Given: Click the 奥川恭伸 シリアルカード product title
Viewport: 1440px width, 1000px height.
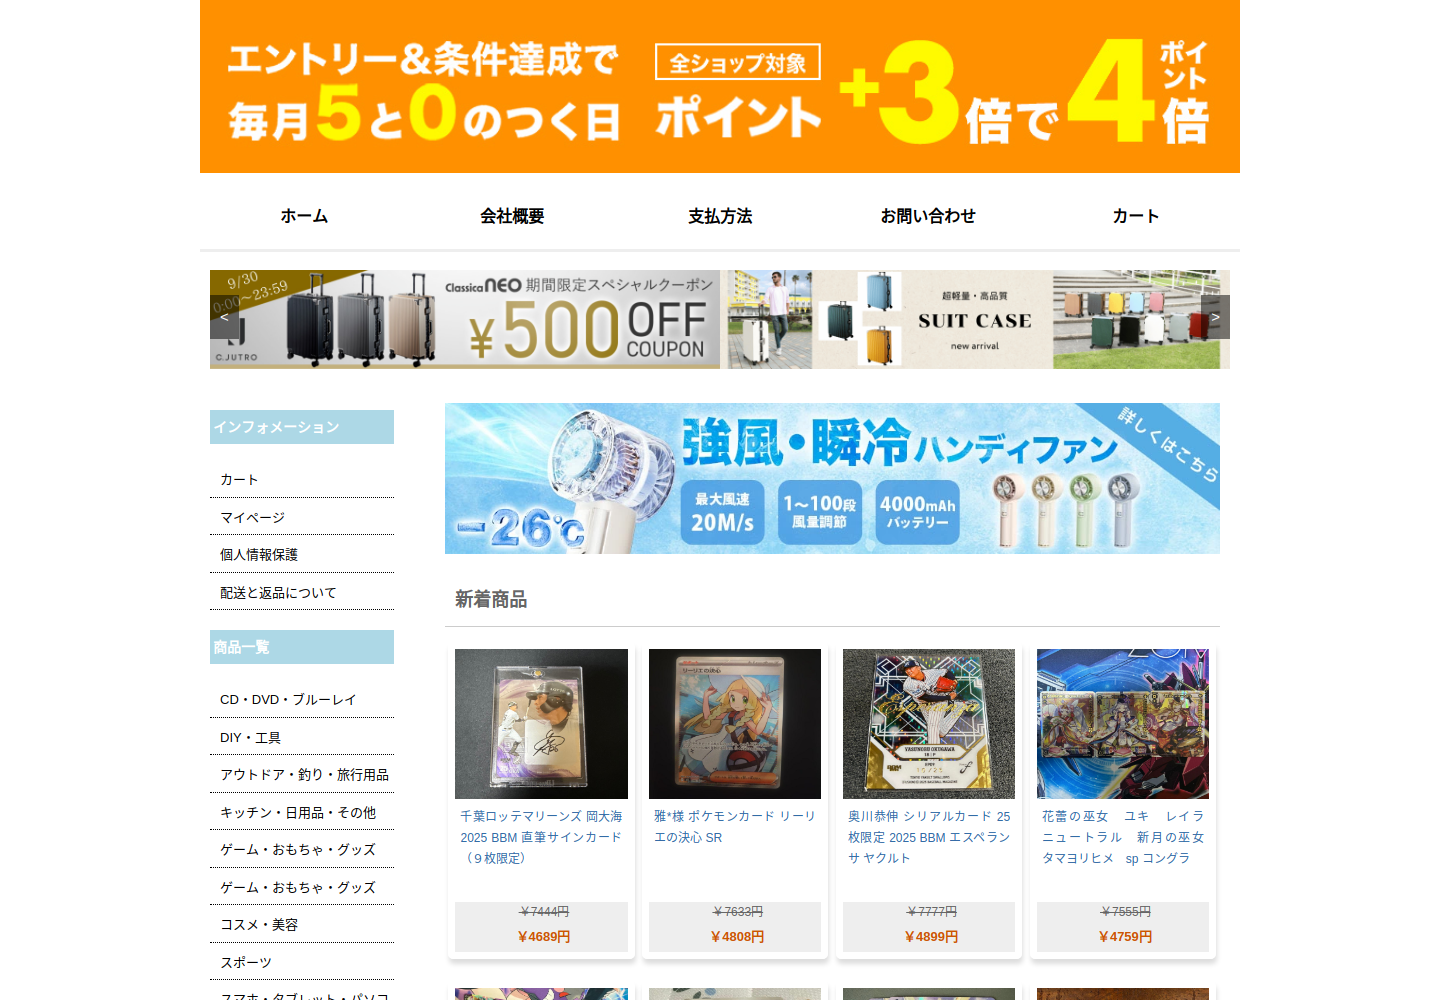Looking at the screenshot, I should pyautogui.click(x=929, y=837).
